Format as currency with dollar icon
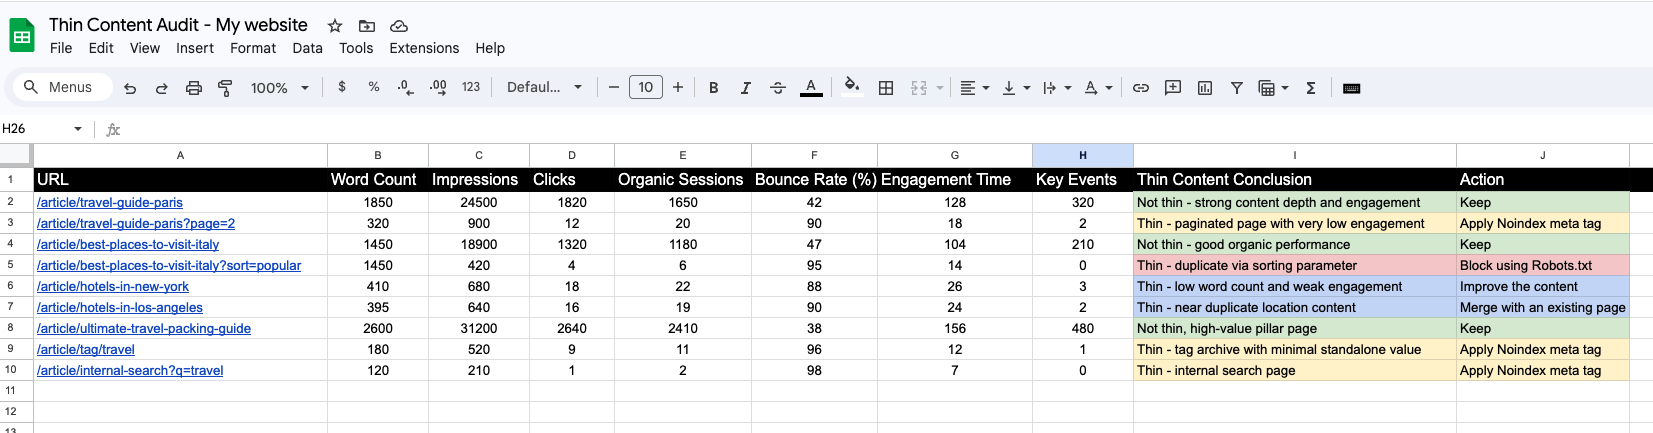The image size is (1653, 433). 342,87
